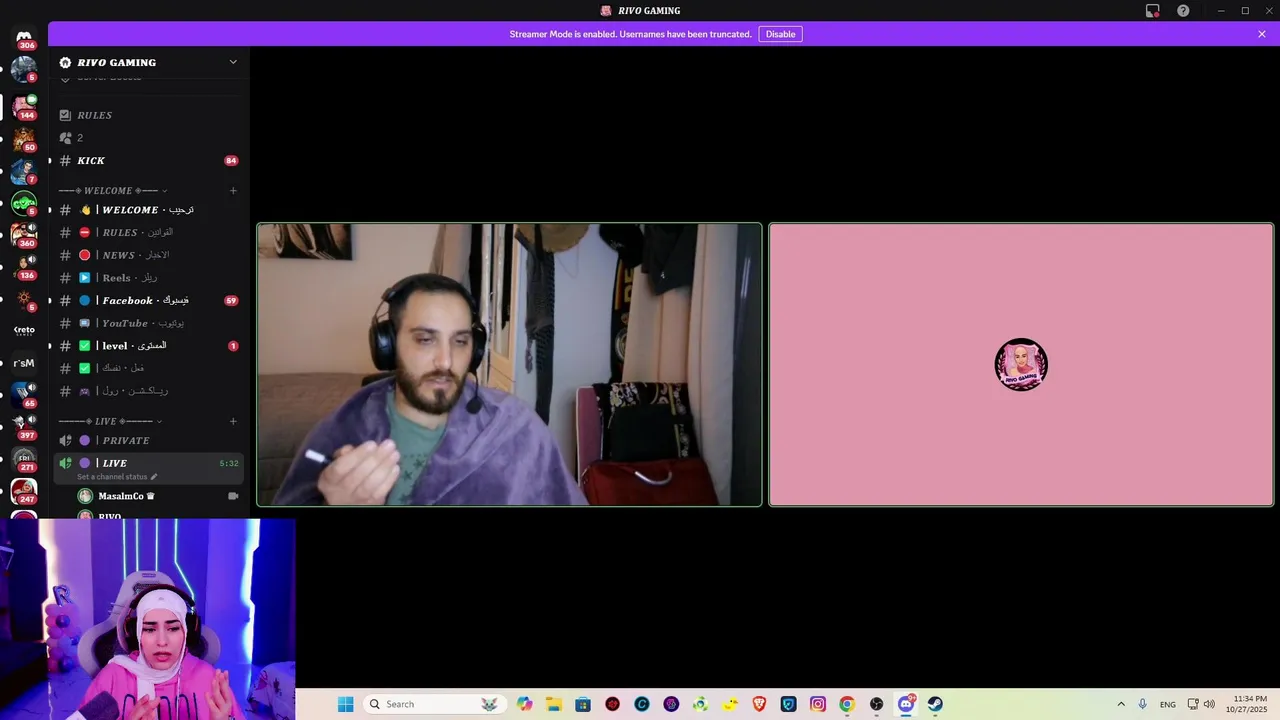Viewport: 1280px width, 720px height.
Task: Open the RULES القوانين channel
Action: [x=150, y=232]
